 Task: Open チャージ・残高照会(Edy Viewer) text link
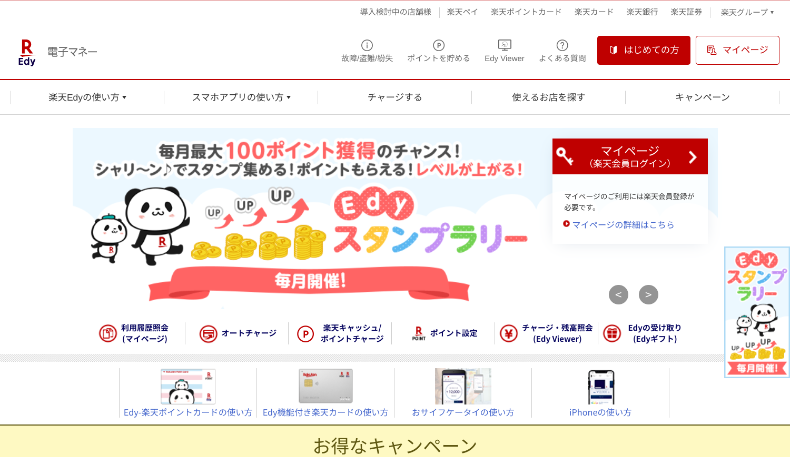(x=557, y=333)
